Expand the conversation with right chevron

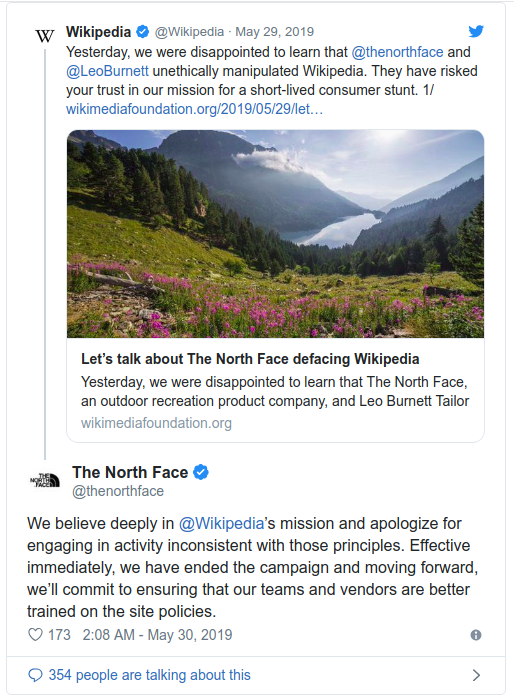[x=476, y=675]
